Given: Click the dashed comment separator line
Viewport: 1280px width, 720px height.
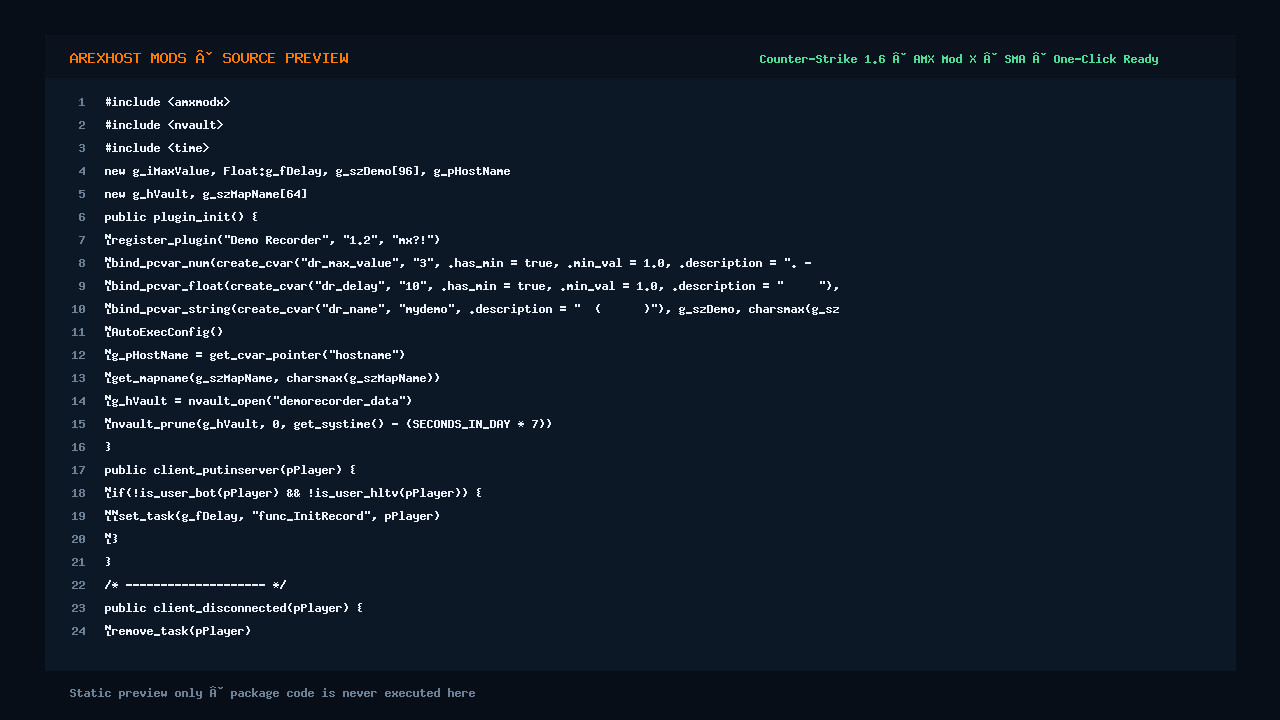Looking at the screenshot, I should point(195,585).
